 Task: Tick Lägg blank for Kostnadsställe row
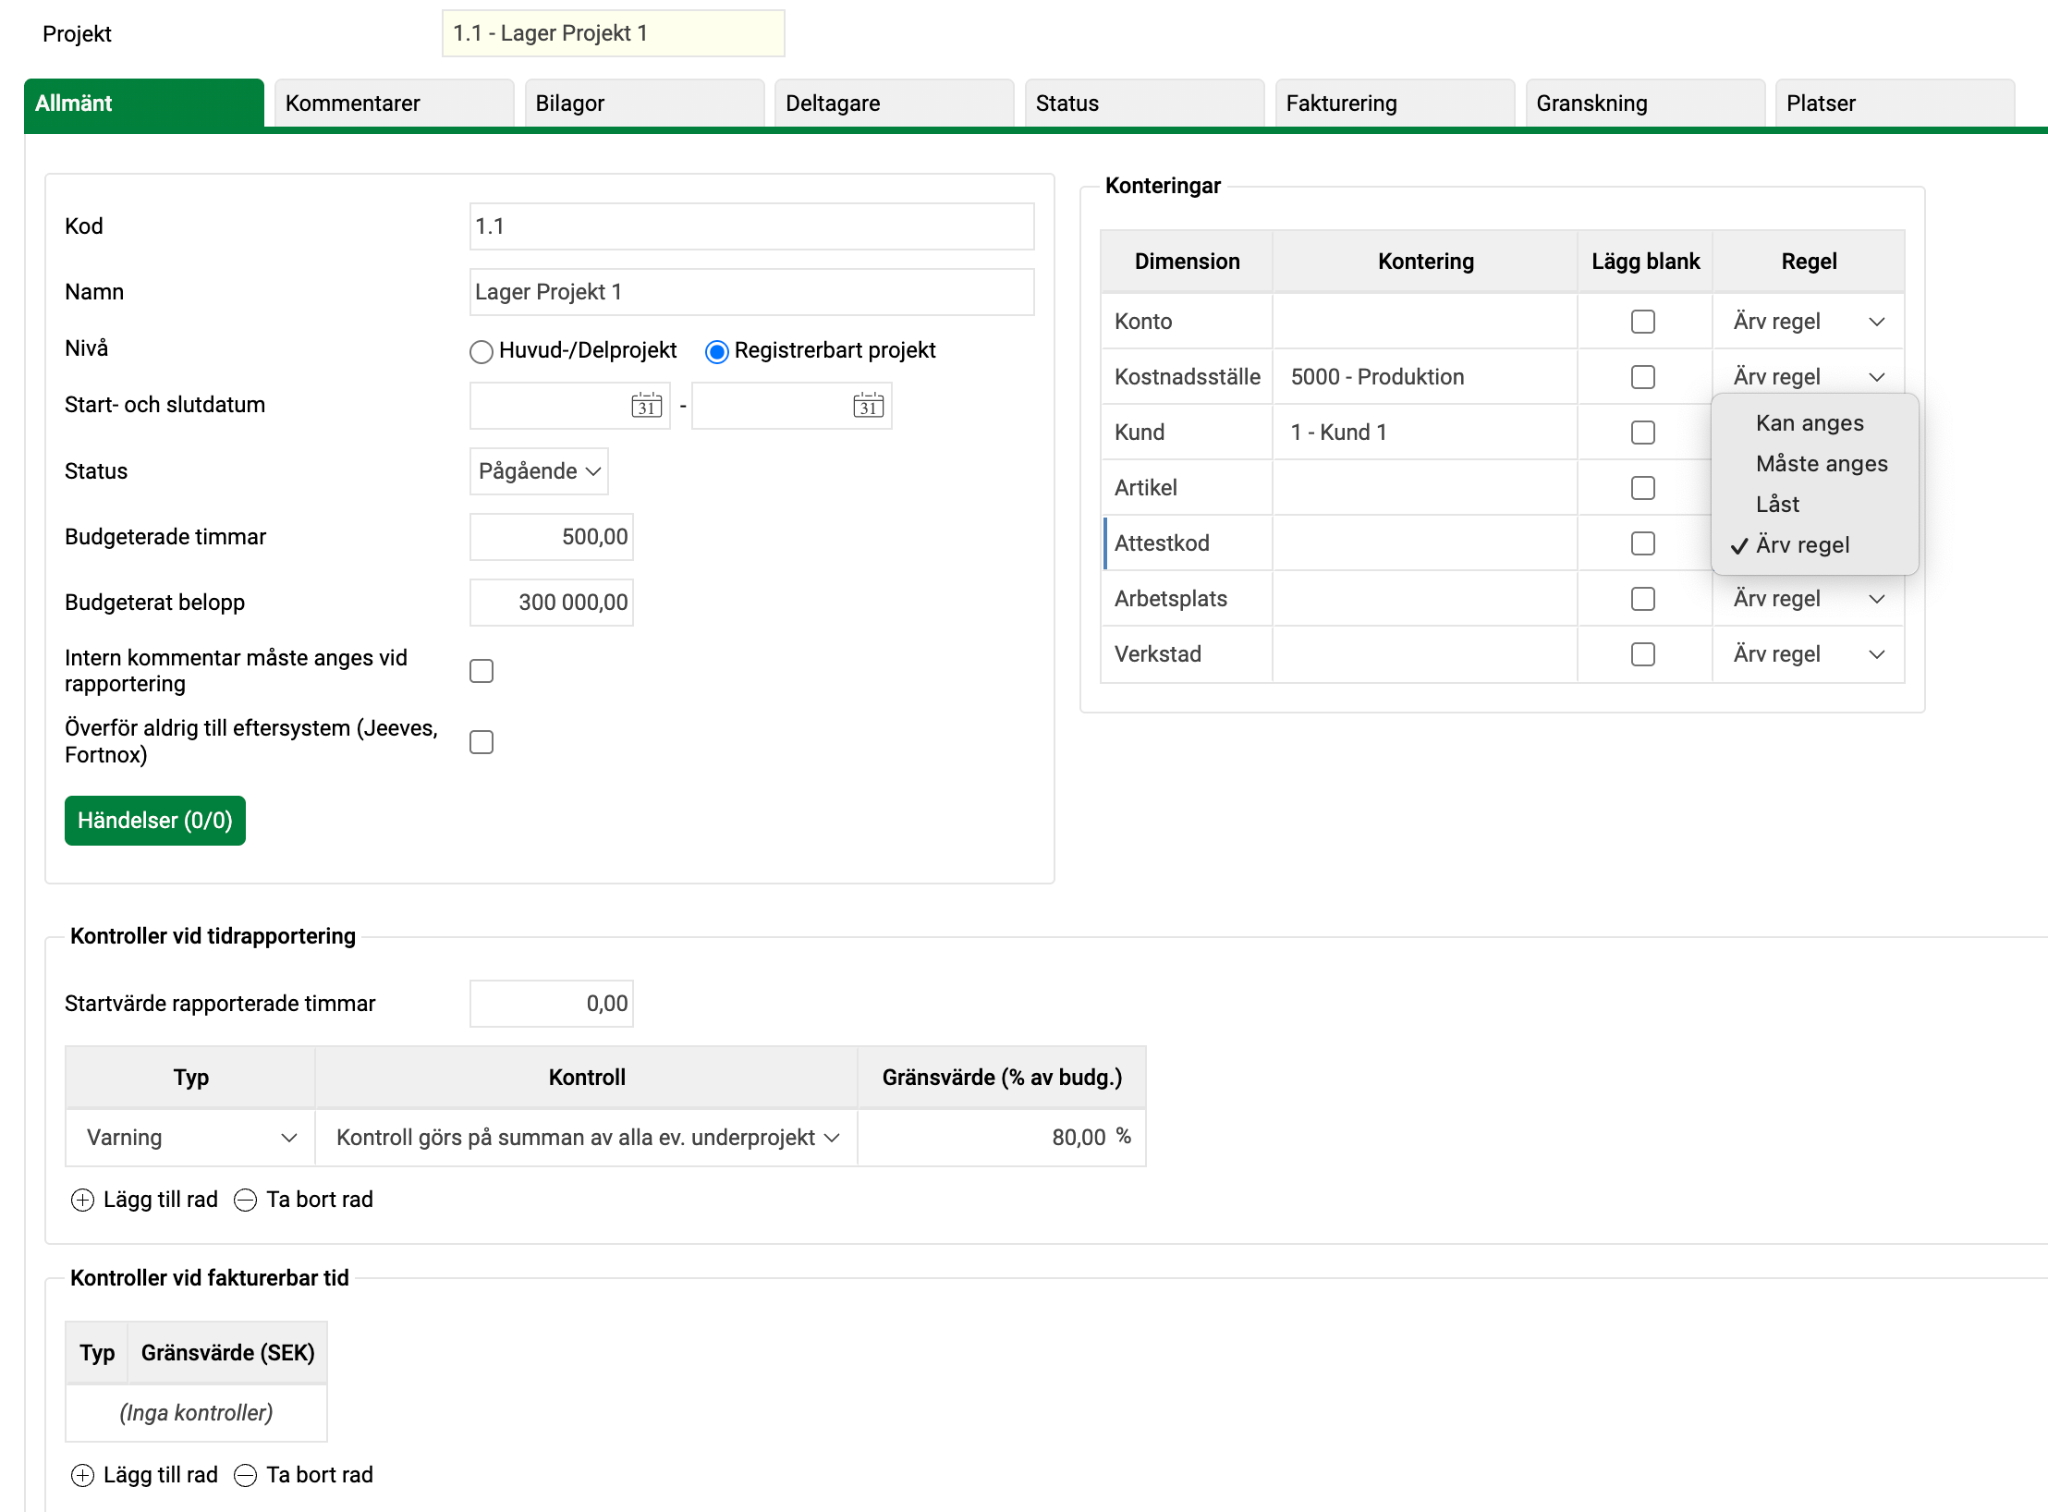[1643, 377]
